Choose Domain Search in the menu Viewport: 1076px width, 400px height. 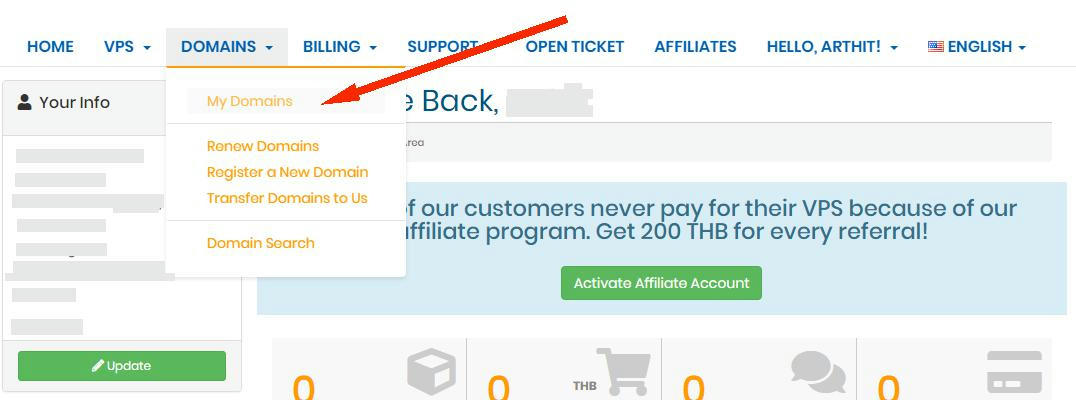pyautogui.click(x=261, y=243)
